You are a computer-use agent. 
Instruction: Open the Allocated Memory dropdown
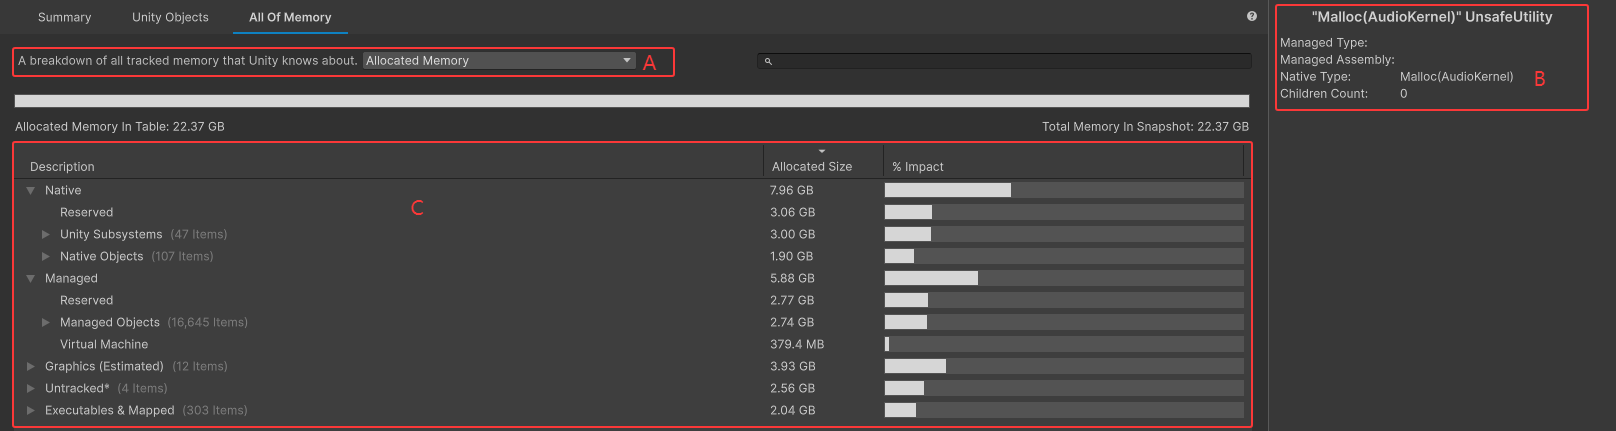click(498, 61)
